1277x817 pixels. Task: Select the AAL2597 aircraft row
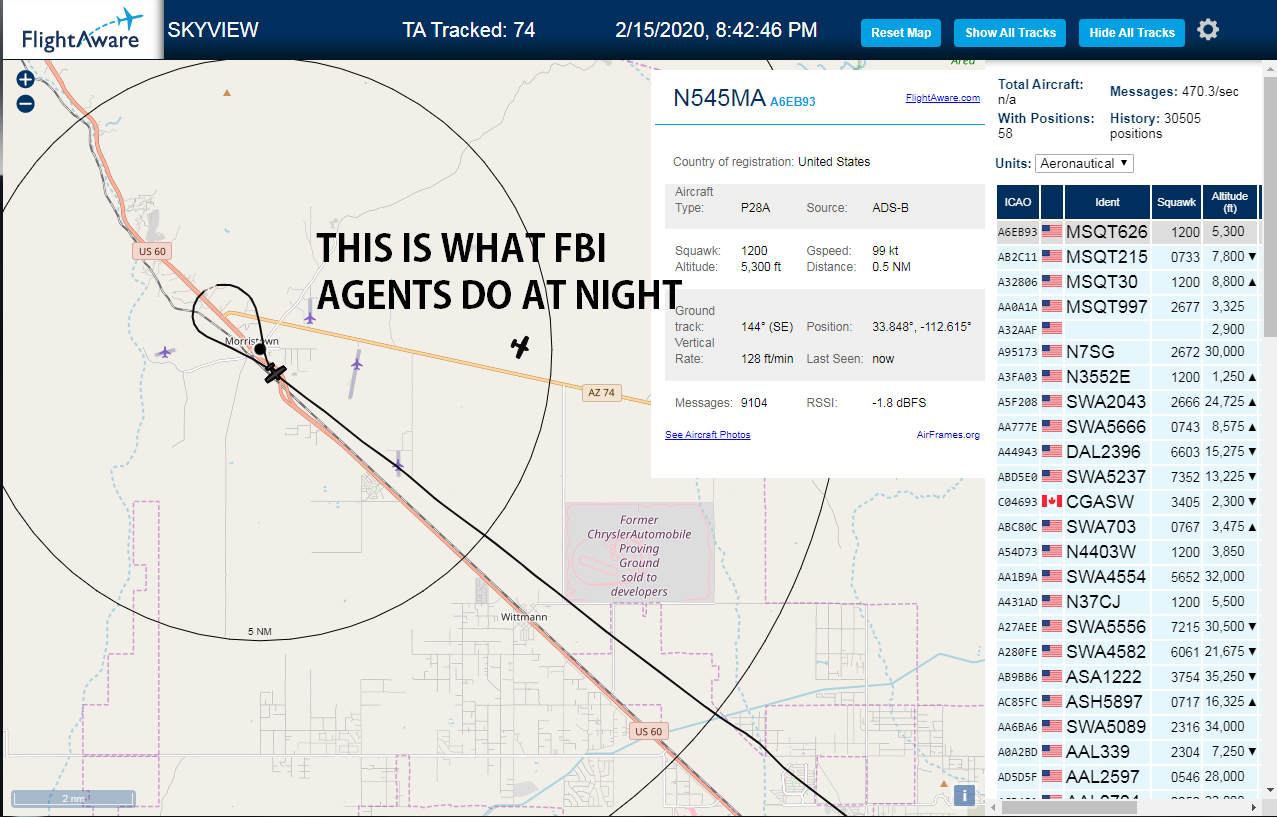[x=1129, y=776]
